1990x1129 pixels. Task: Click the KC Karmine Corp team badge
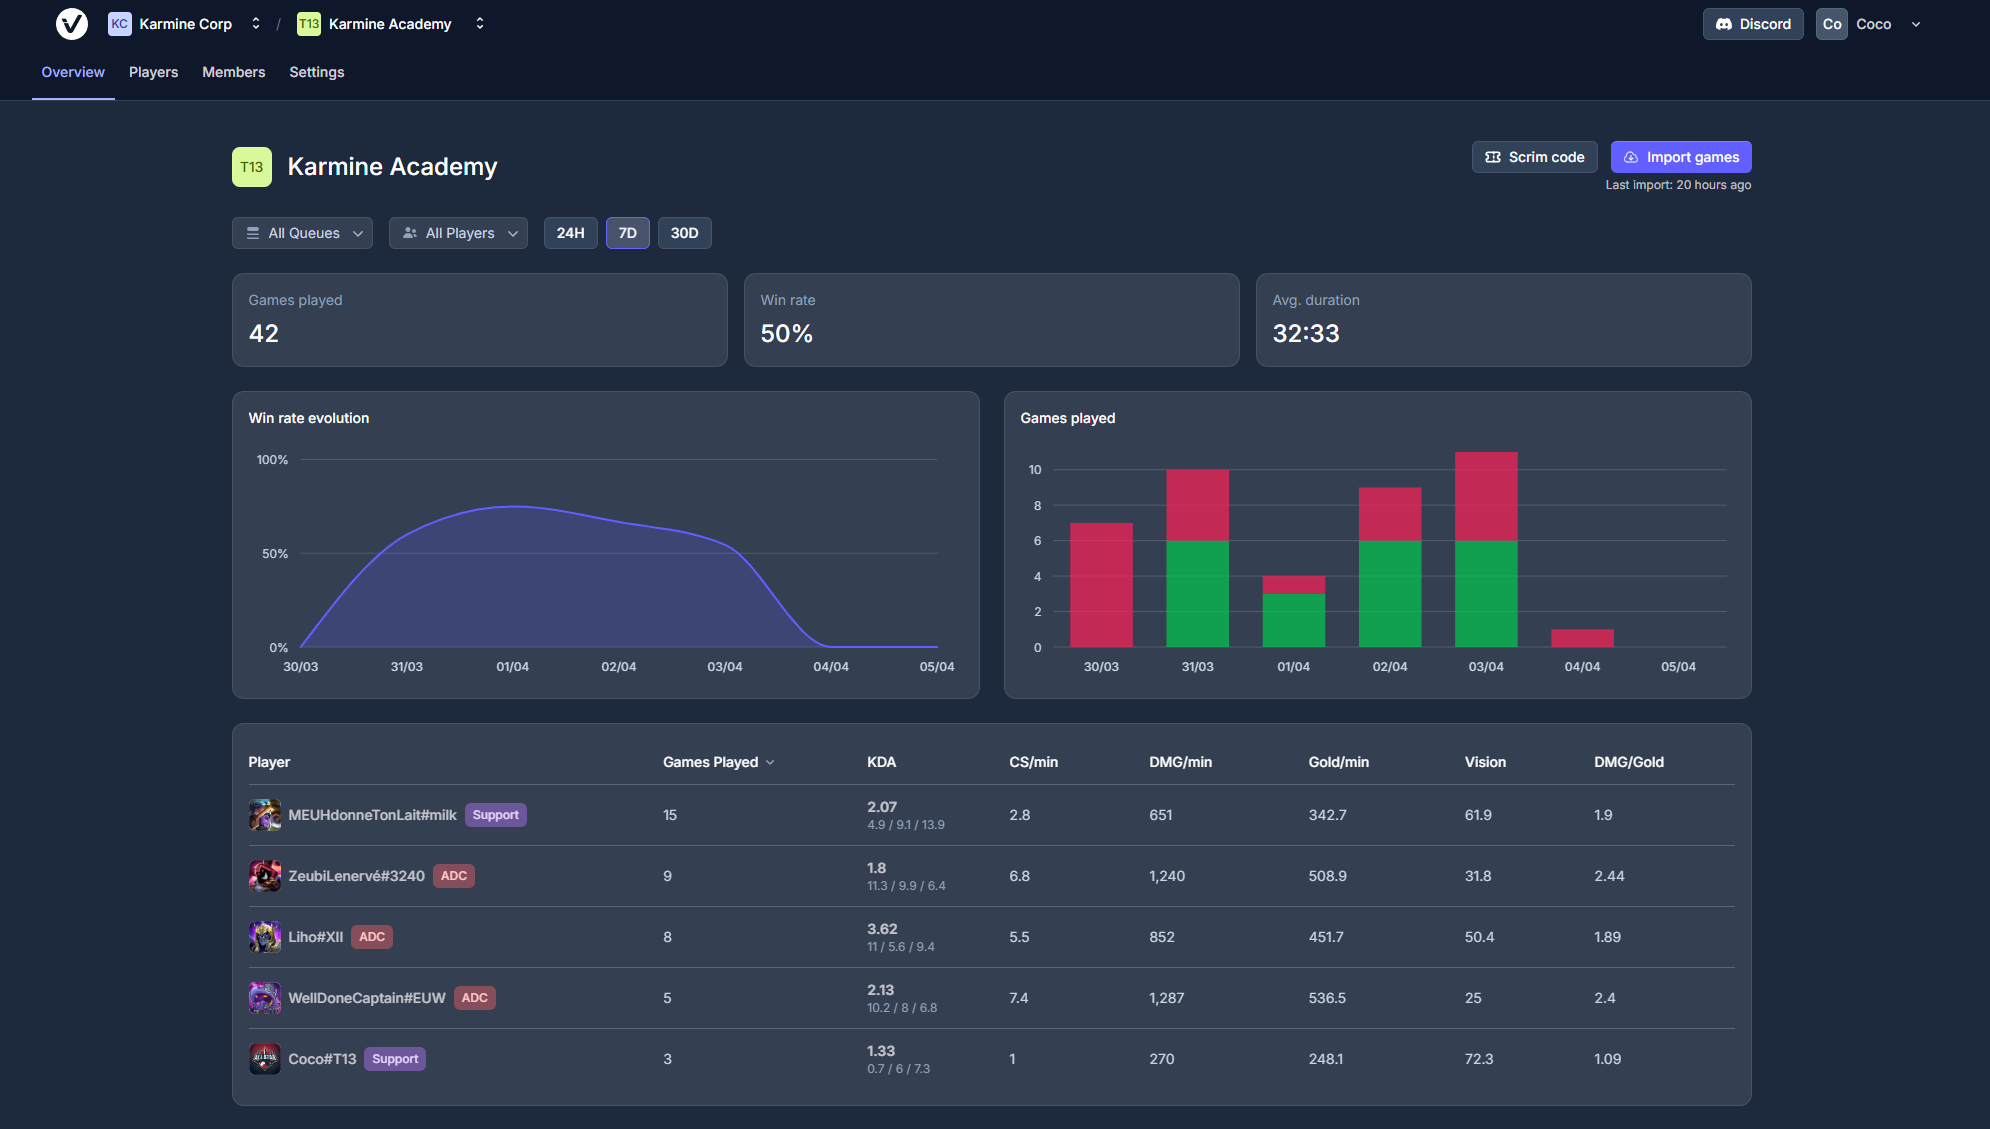click(120, 23)
